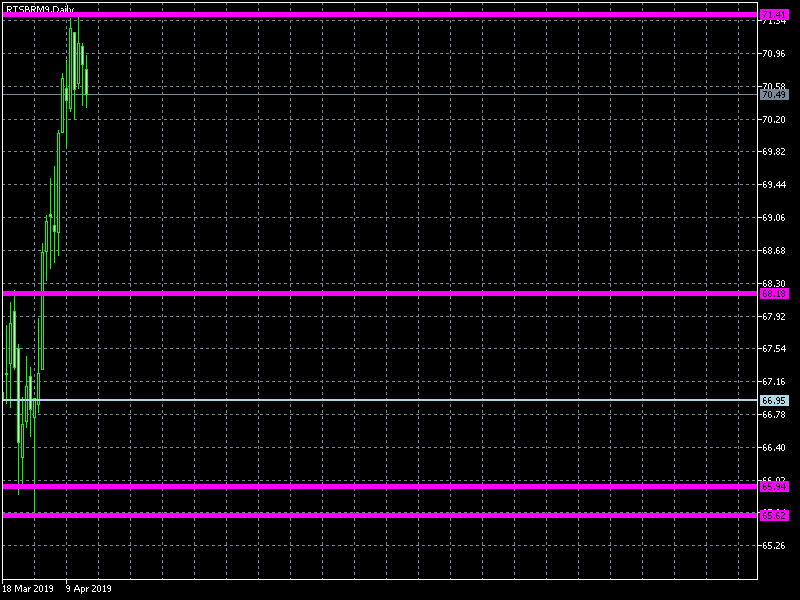Click the 66.40 price scale label
The image size is (800, 600).
(773, 447)
